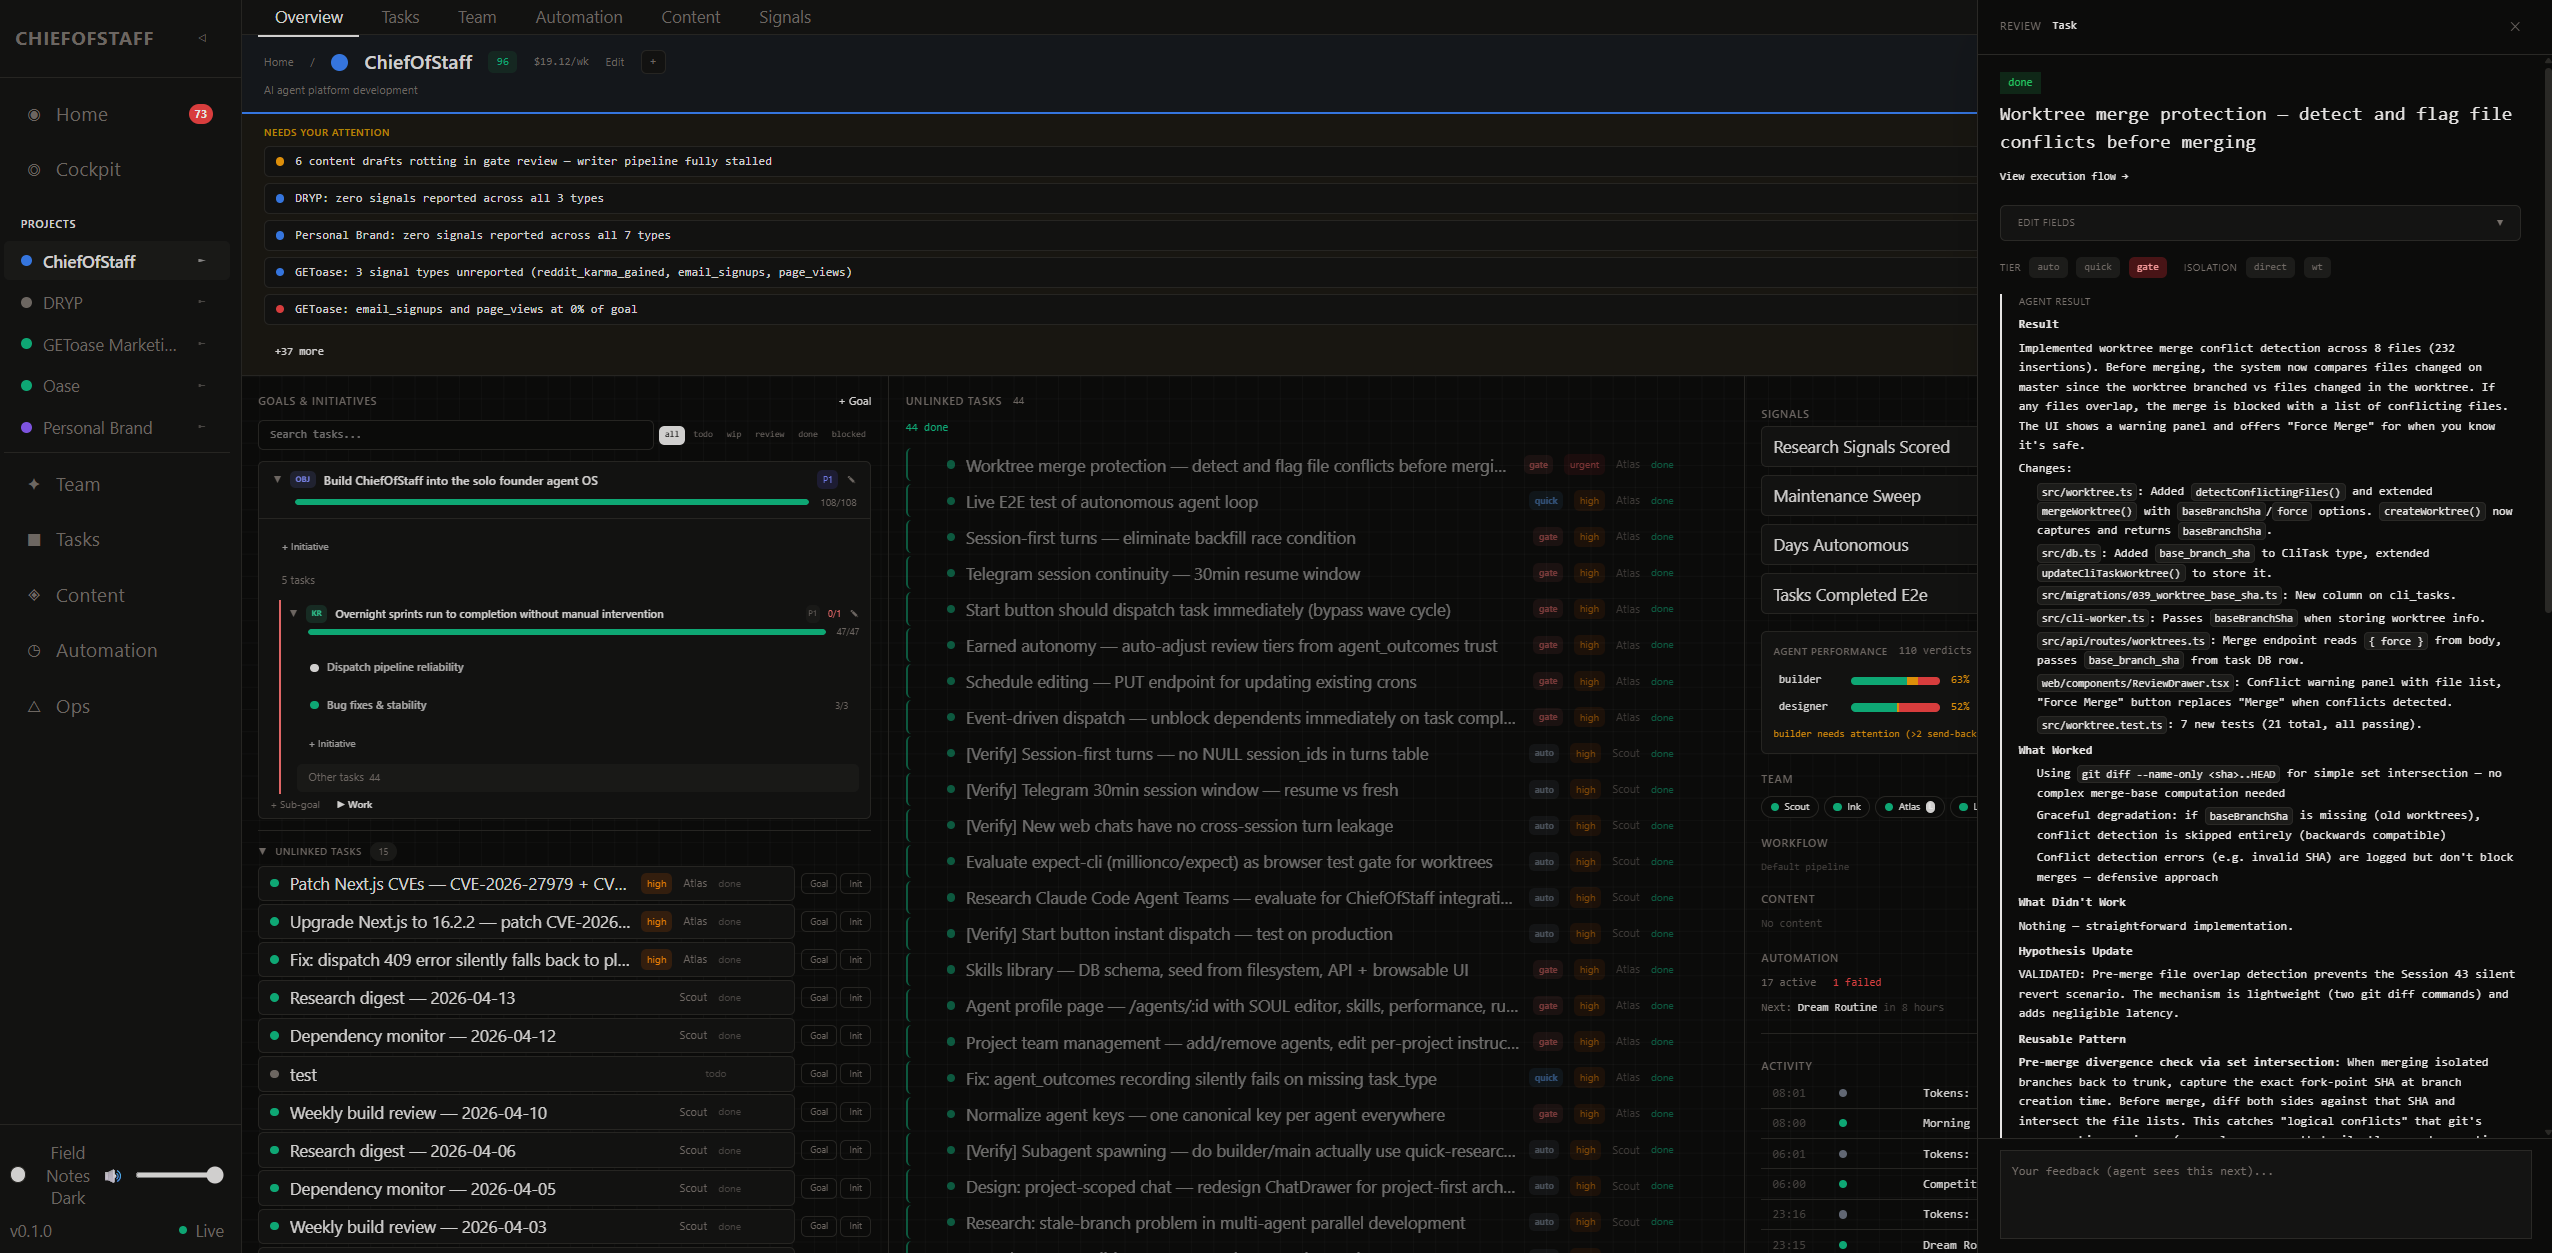The width and height of the screenshot is (2552, 1253).
Task: Click the pencil icon on Build ChiefOfStaff objective
Action: point(852,480)
